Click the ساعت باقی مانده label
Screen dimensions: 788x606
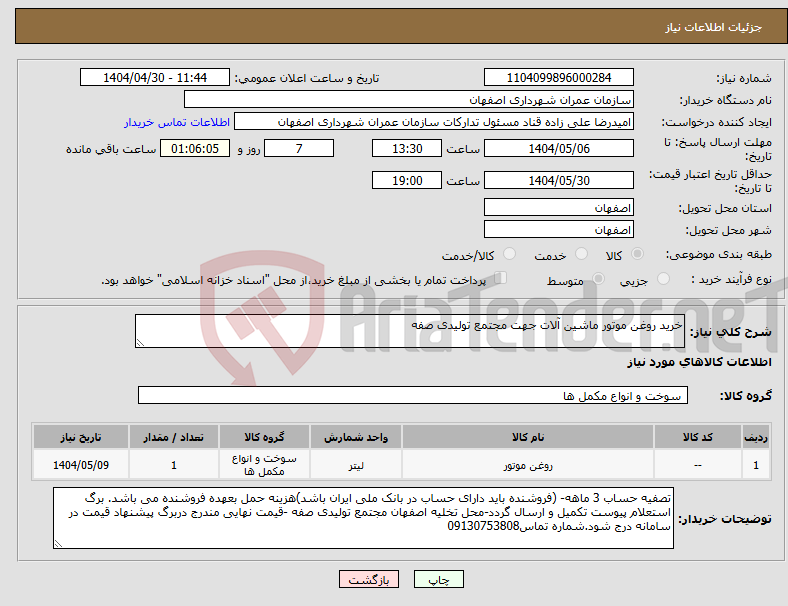pos(111,149)
